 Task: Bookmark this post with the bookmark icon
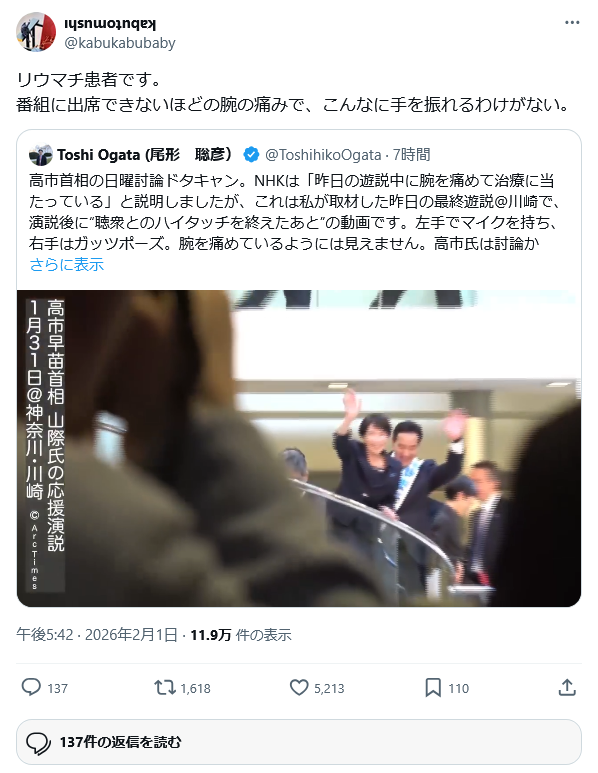click(x=433, y=687)
